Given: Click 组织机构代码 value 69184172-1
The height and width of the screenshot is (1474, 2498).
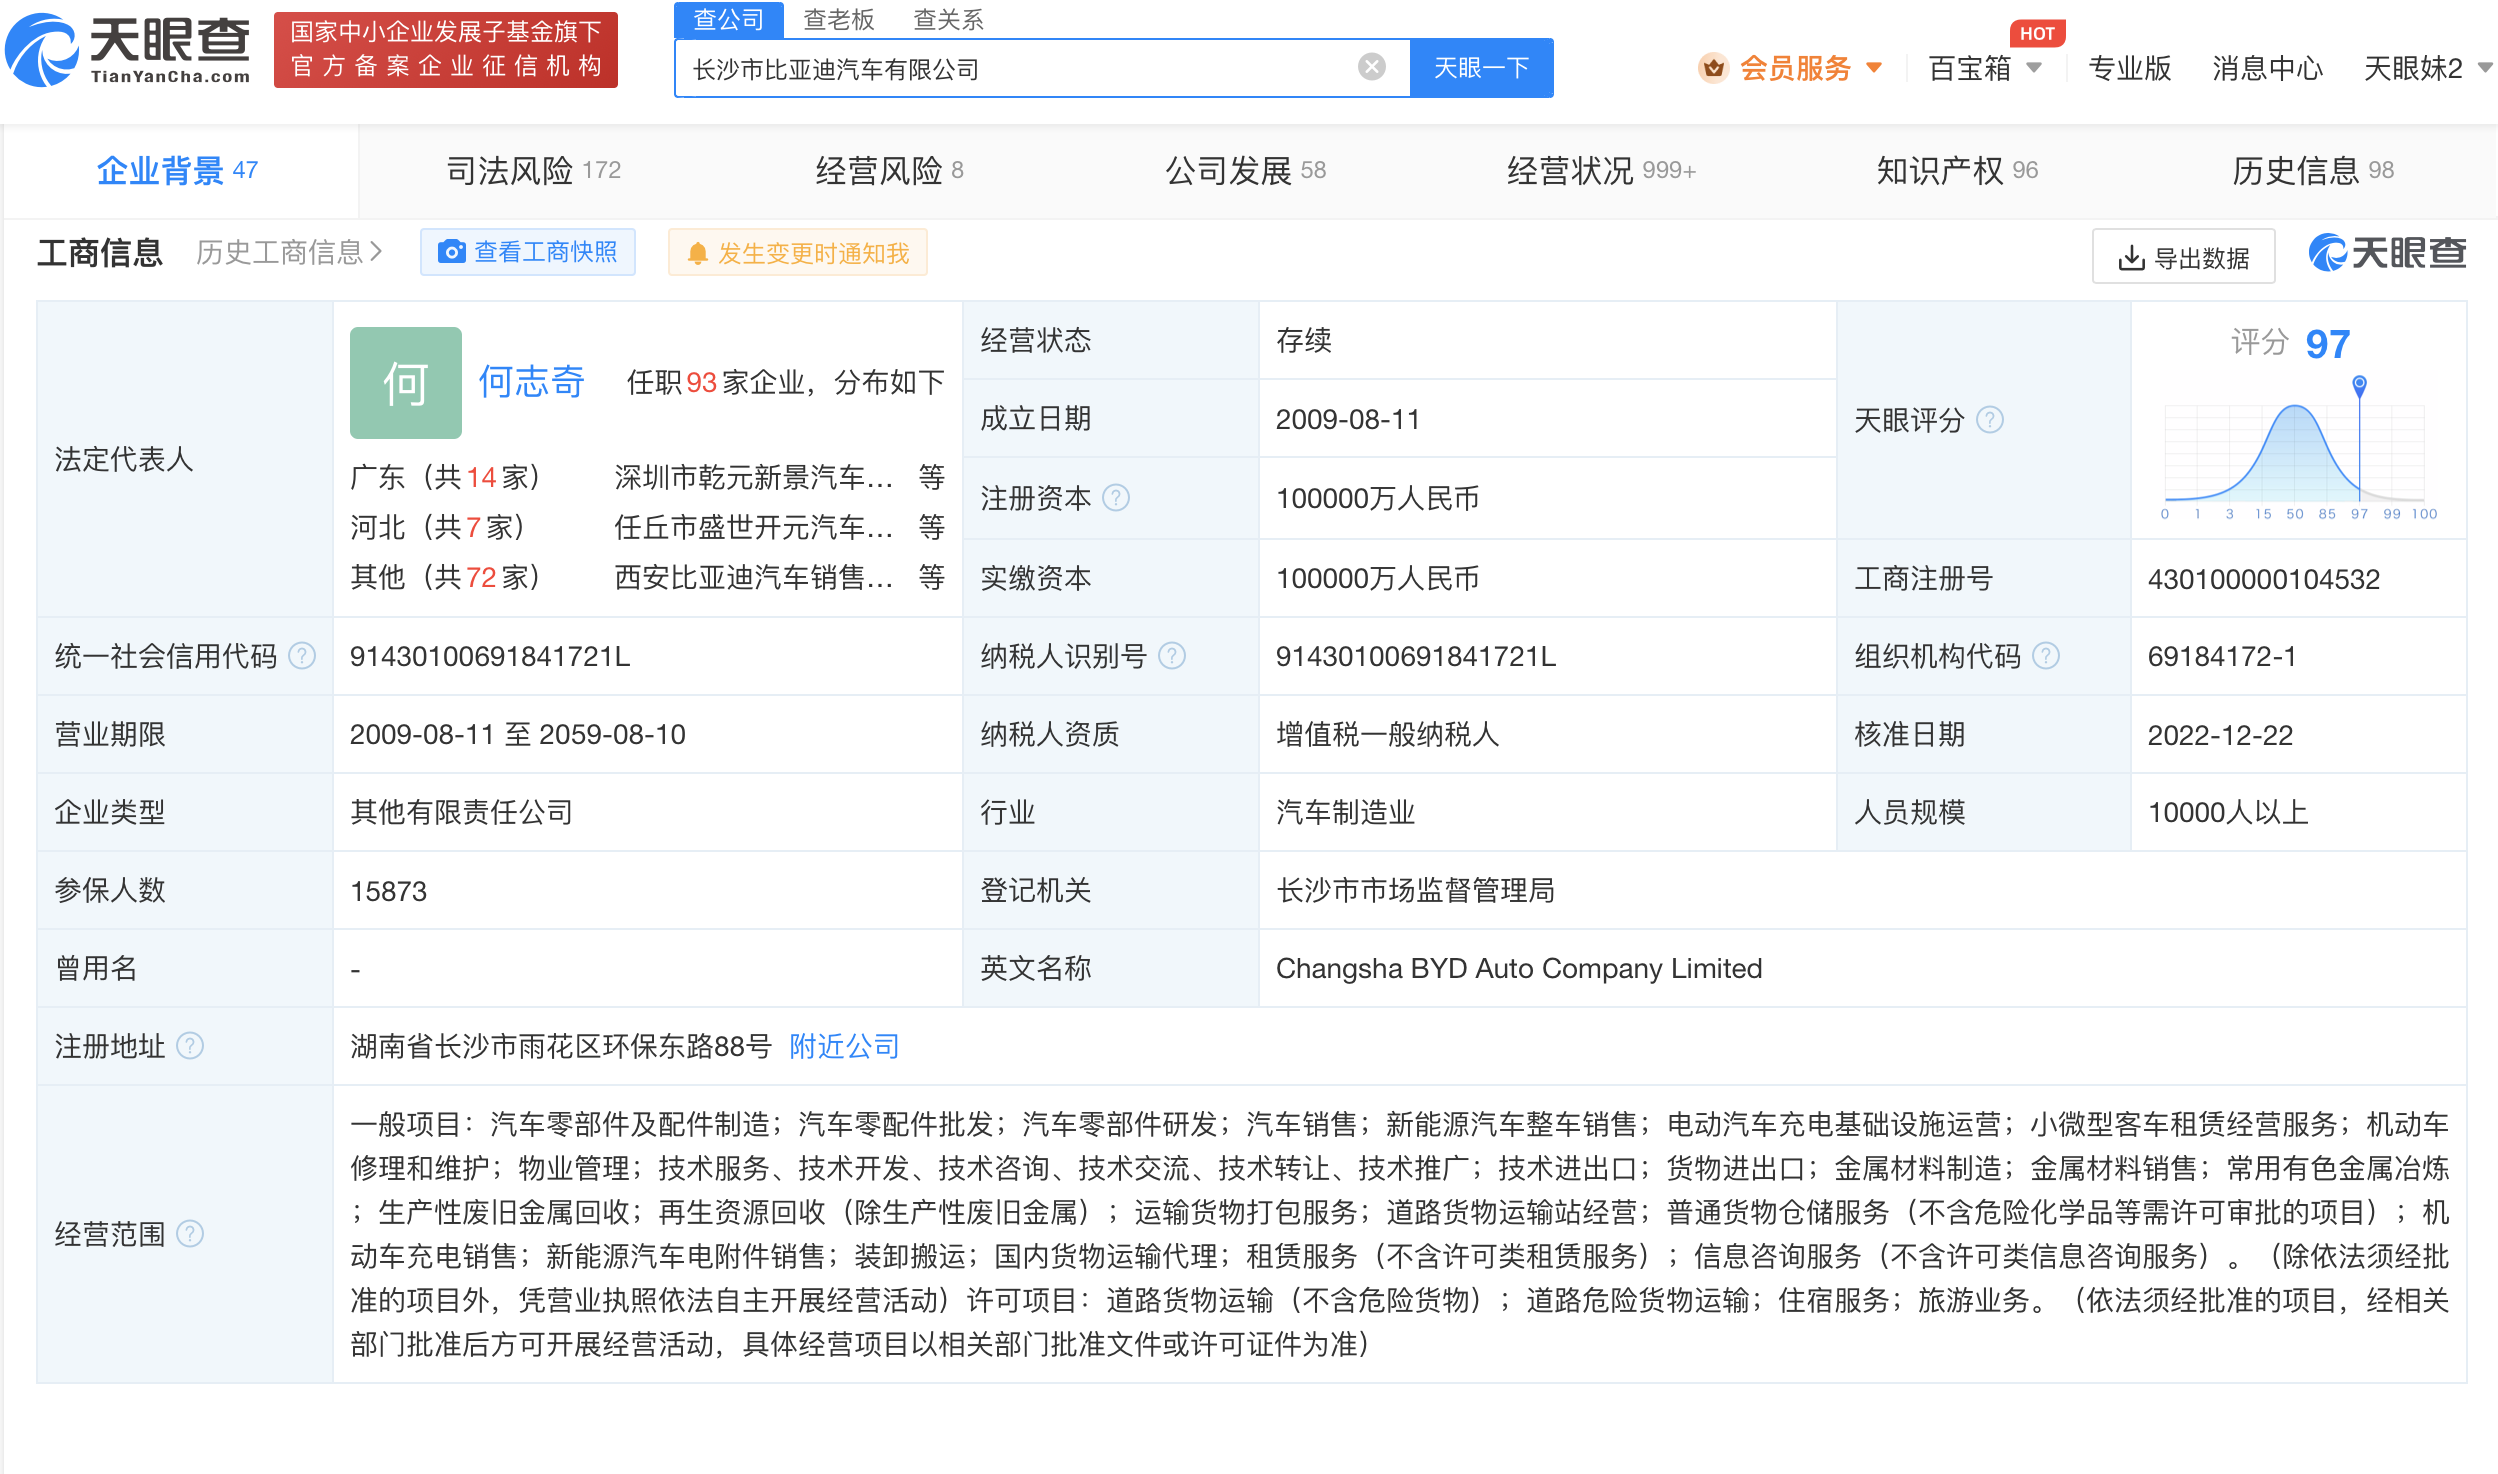Looking at the screenshot, I should point(2222,656).
